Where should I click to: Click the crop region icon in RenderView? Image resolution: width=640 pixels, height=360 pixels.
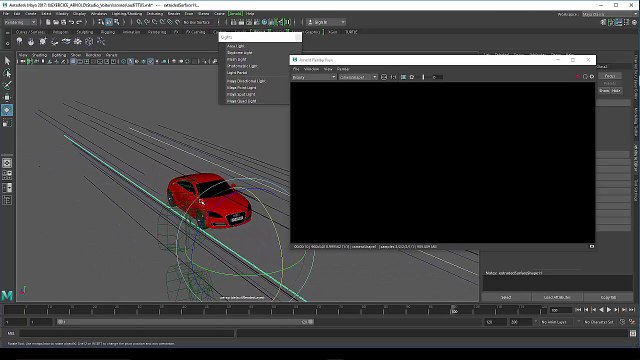[x=403, y=77]
